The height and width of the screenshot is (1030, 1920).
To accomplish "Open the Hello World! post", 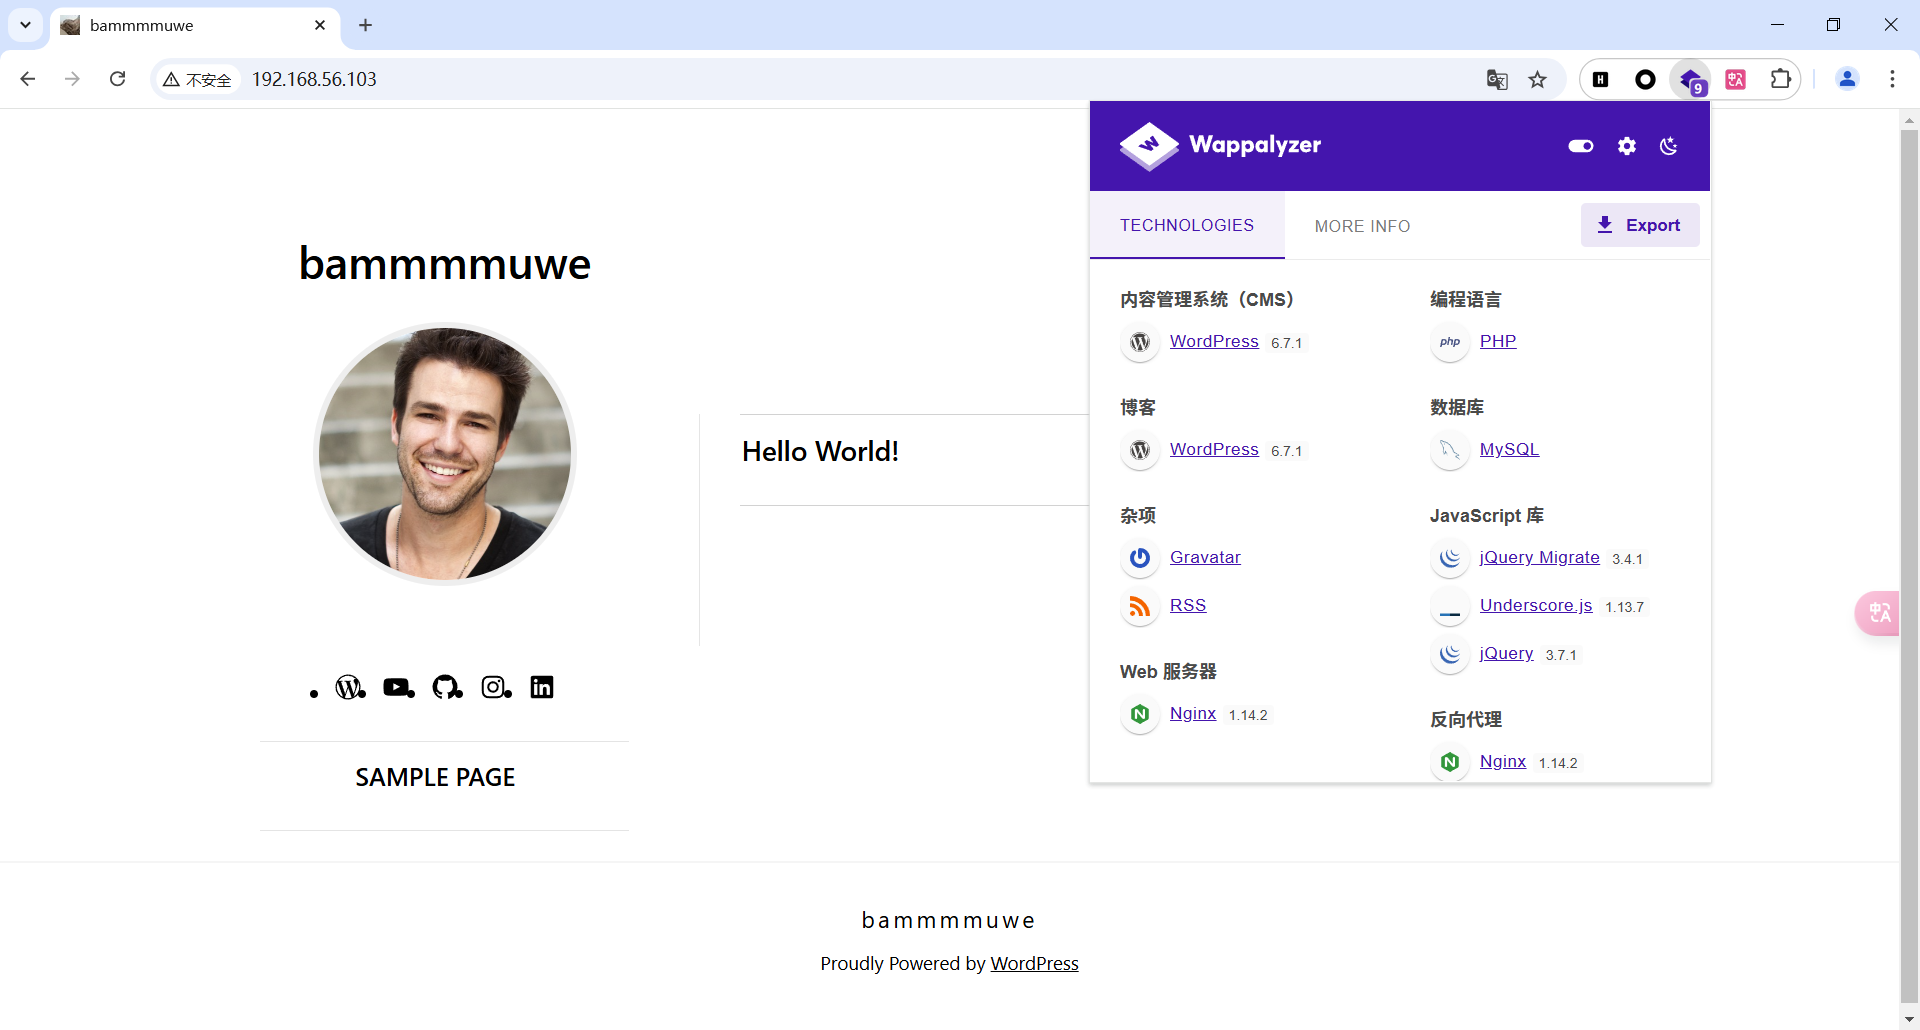I will click(820, 451).
